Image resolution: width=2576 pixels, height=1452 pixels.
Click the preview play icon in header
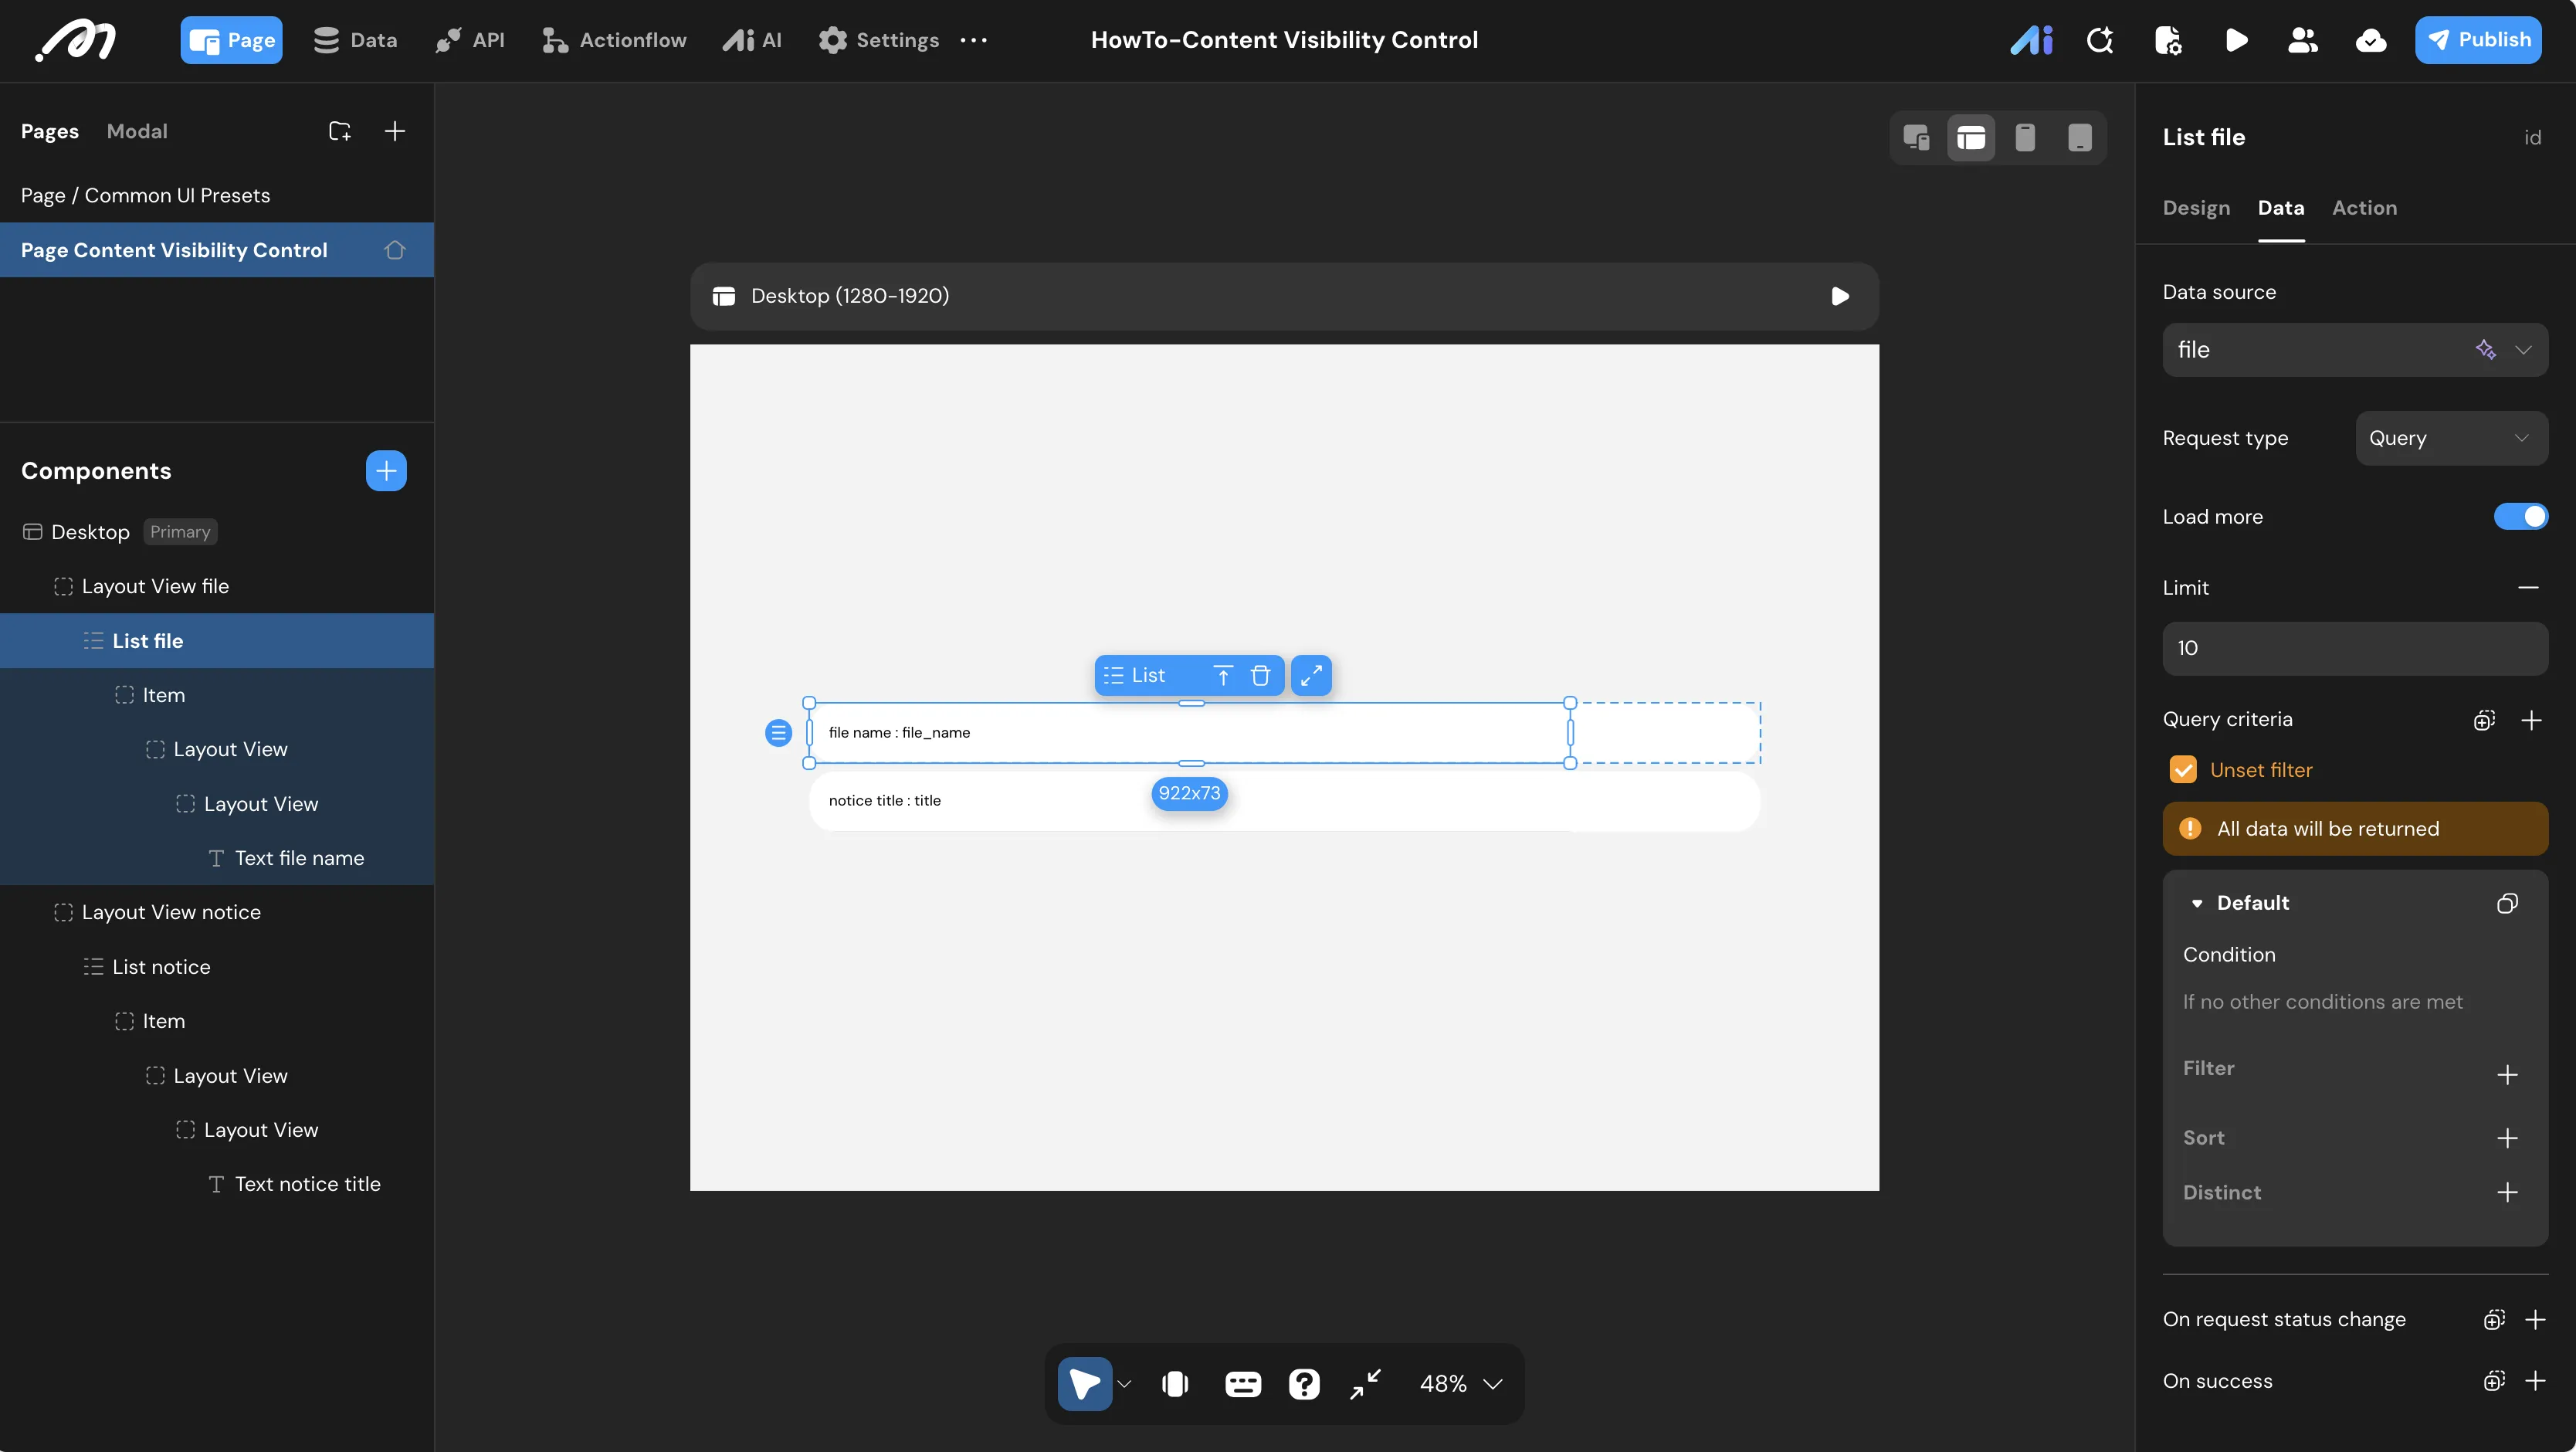click(2236, 40)
